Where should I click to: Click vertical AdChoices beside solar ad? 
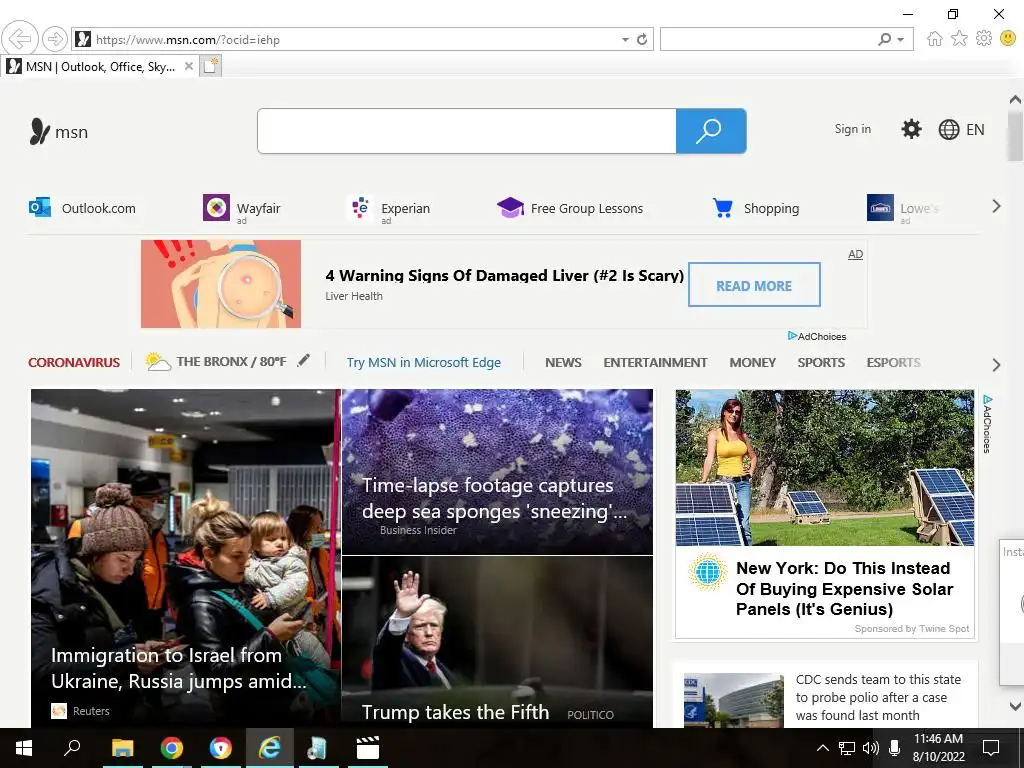point(987,424)
